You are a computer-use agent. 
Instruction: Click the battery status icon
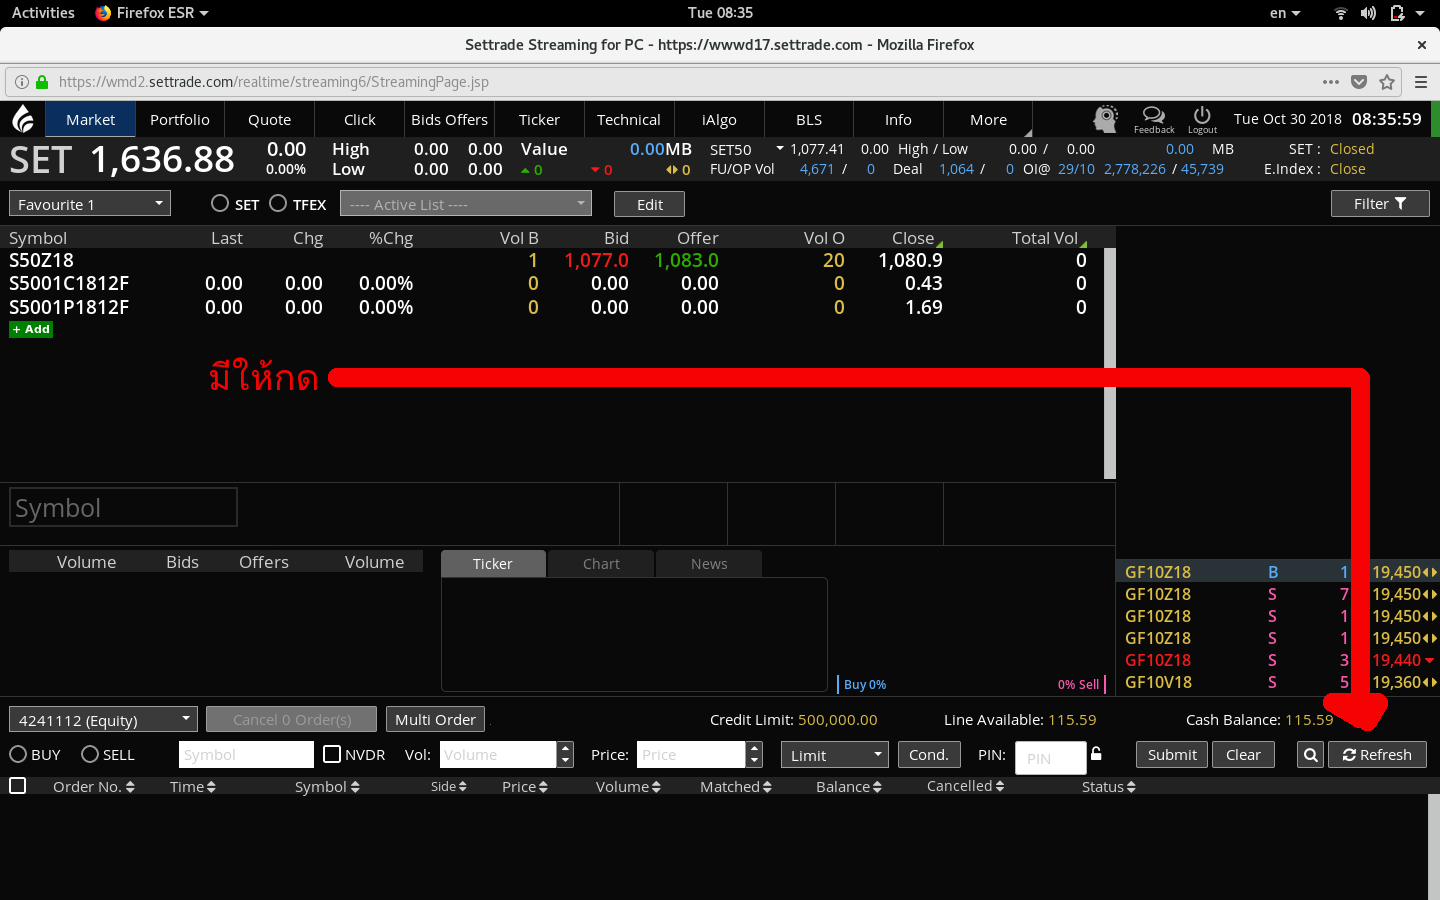tap(1397, 13)
